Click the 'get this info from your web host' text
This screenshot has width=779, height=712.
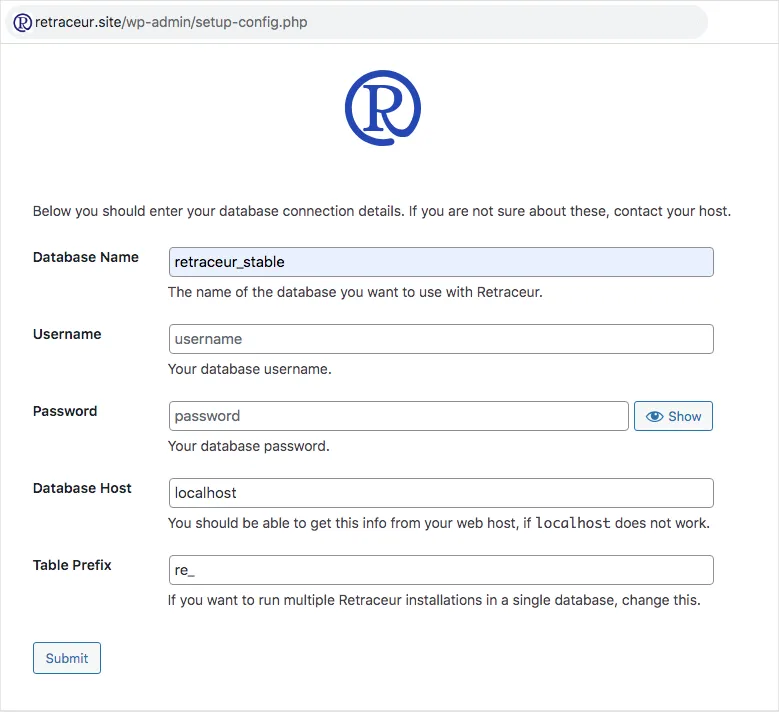439,523
